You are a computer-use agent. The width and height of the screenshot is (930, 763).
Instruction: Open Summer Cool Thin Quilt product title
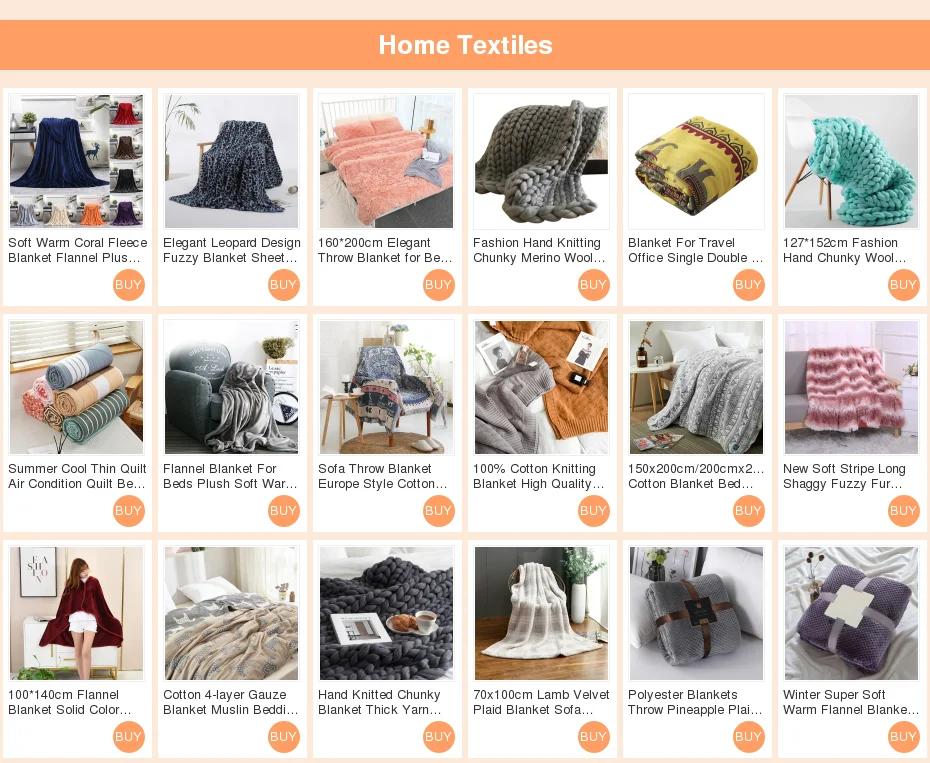77,476
